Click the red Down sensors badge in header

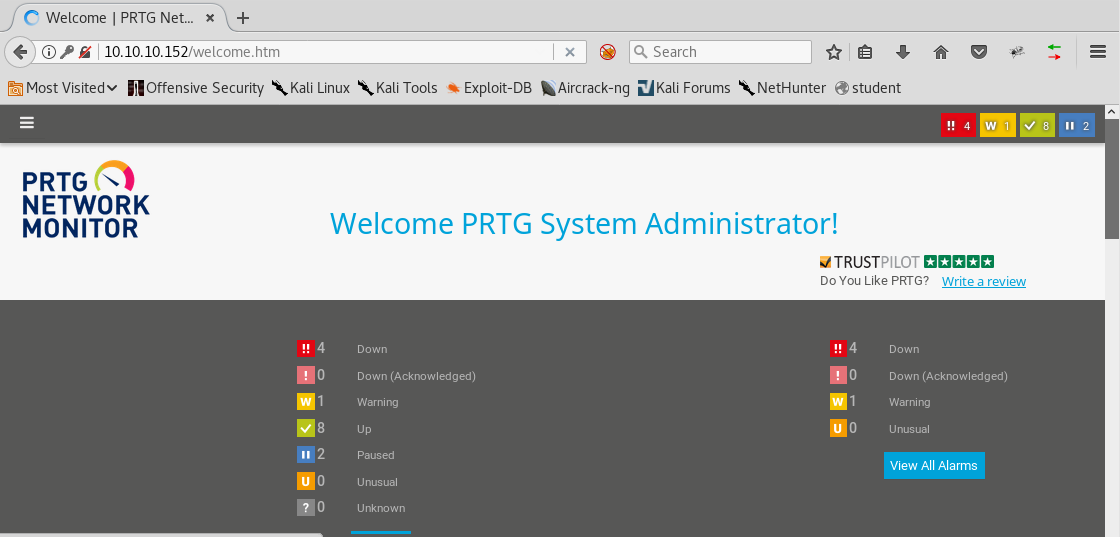(x=957, y=126)
